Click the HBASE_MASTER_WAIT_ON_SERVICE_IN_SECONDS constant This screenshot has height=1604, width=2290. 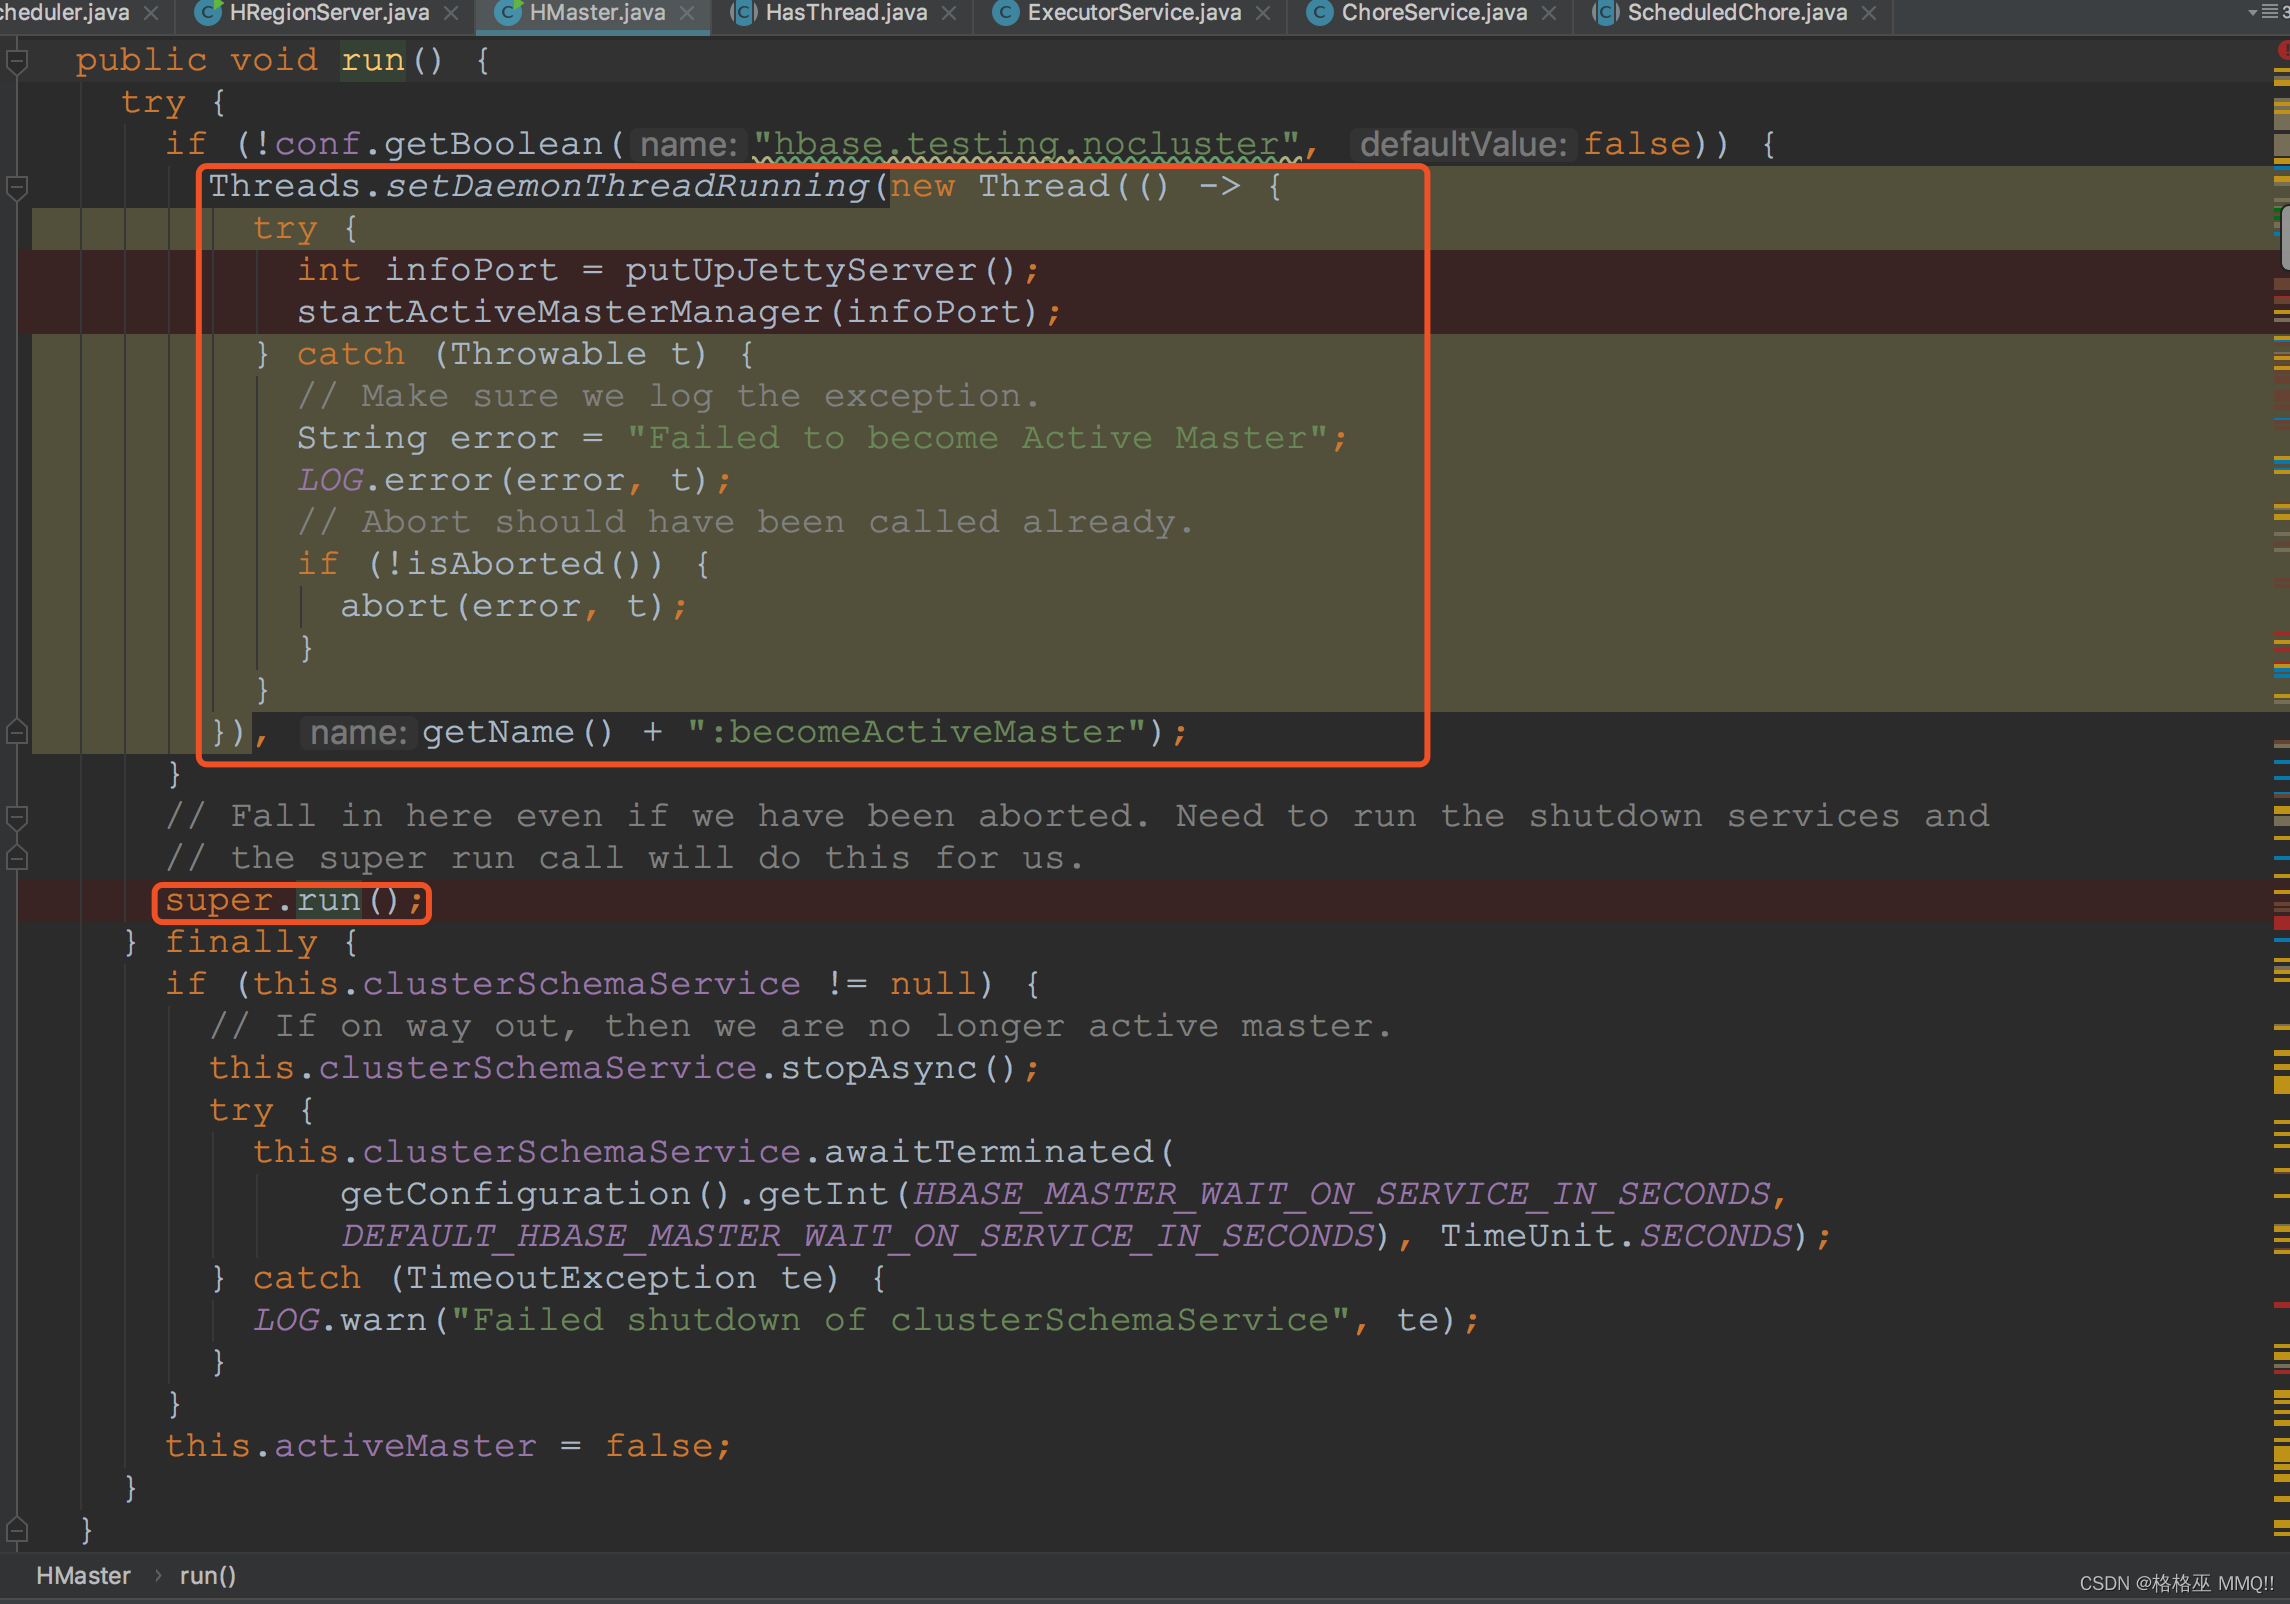(1342, 1195)
